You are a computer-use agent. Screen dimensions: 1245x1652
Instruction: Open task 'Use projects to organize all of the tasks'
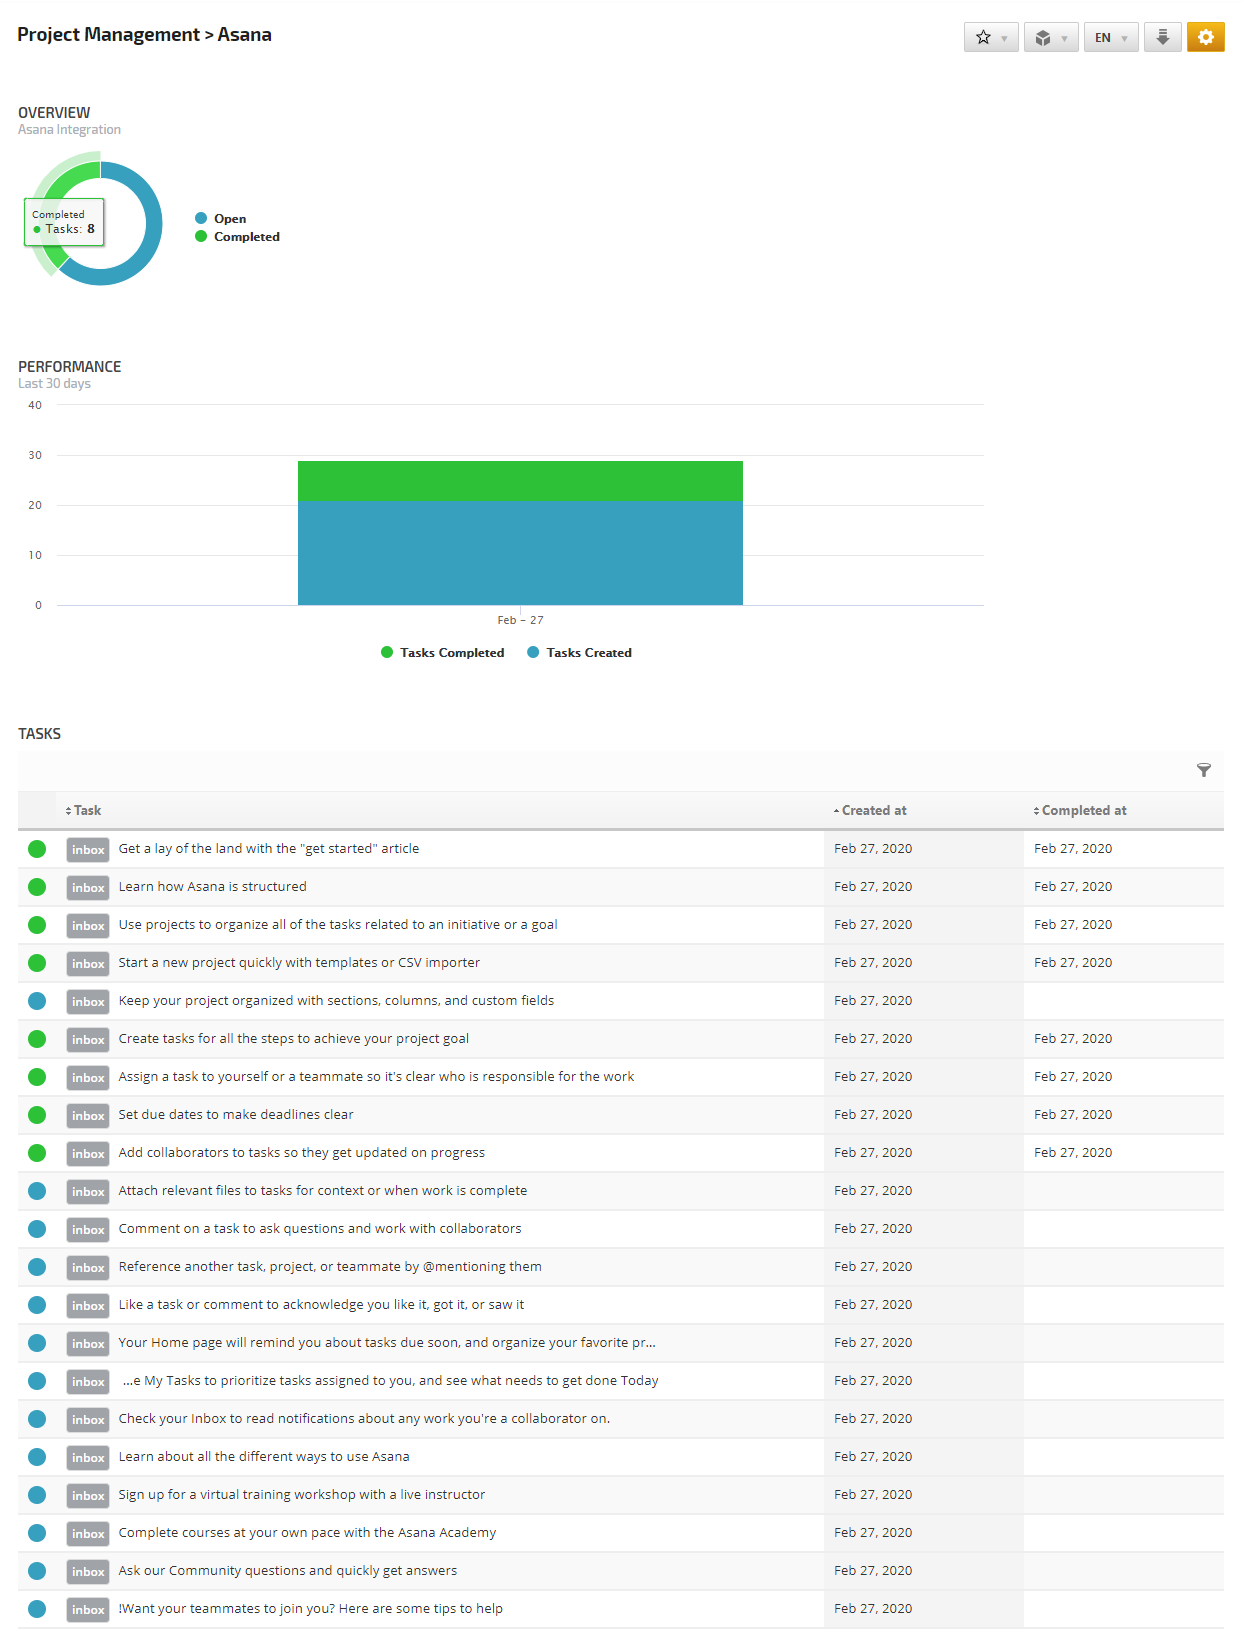(x=338, y=925)
